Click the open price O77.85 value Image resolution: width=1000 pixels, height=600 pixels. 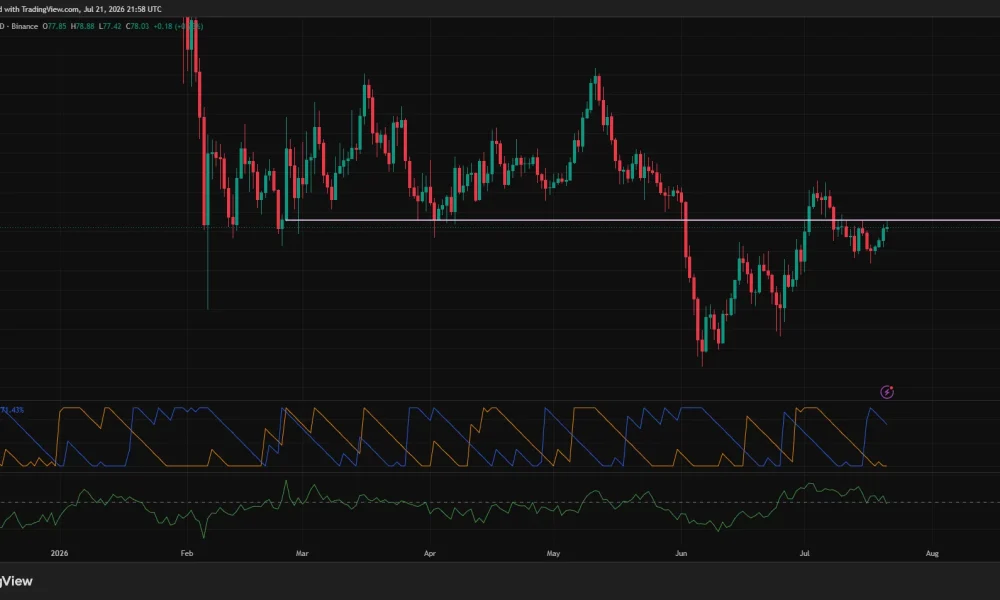pyautogui.click(x=54, y=26)
